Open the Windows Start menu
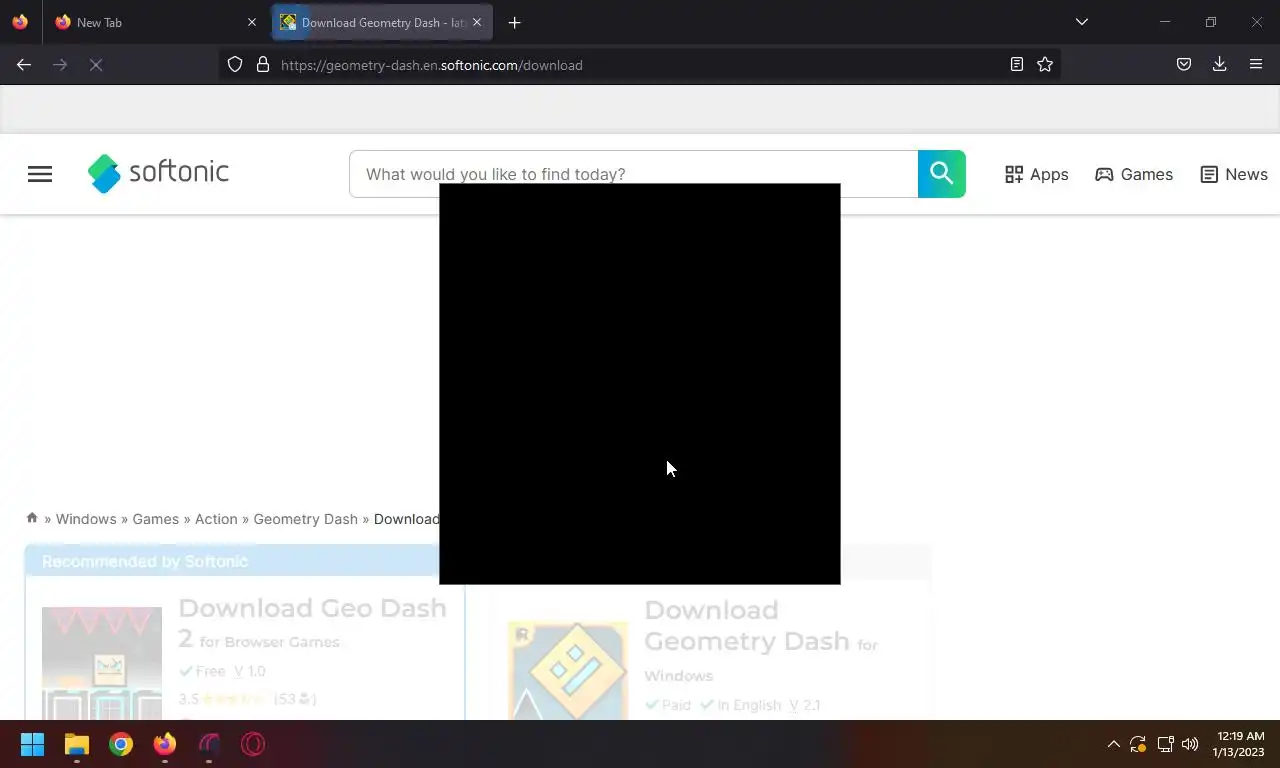The width and height of the screenshot is (1280, 768). point(33,744)
